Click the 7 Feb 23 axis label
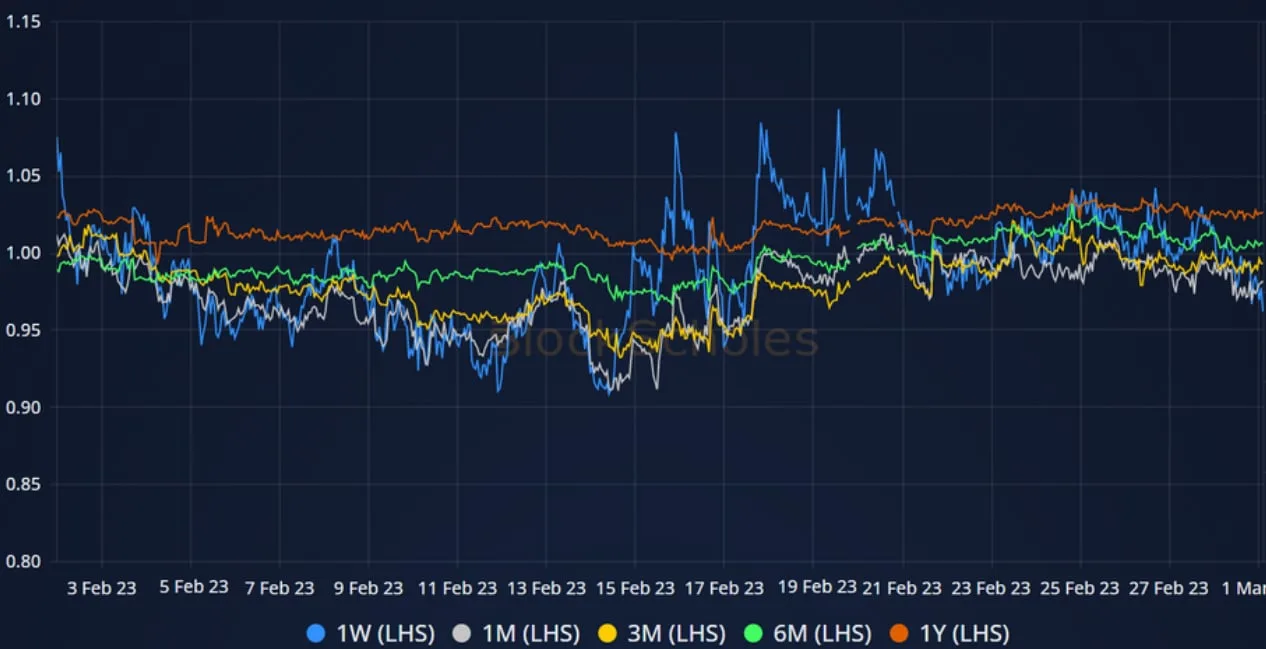The width and height of the screenshot is (1266, 649). tap(280, 588)
